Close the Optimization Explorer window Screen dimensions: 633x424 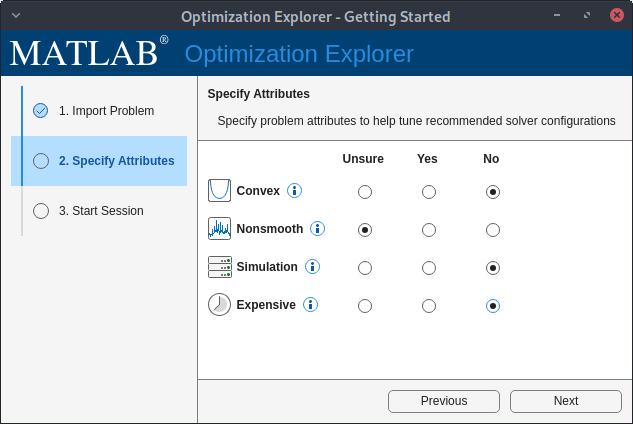tap(617, 15)
